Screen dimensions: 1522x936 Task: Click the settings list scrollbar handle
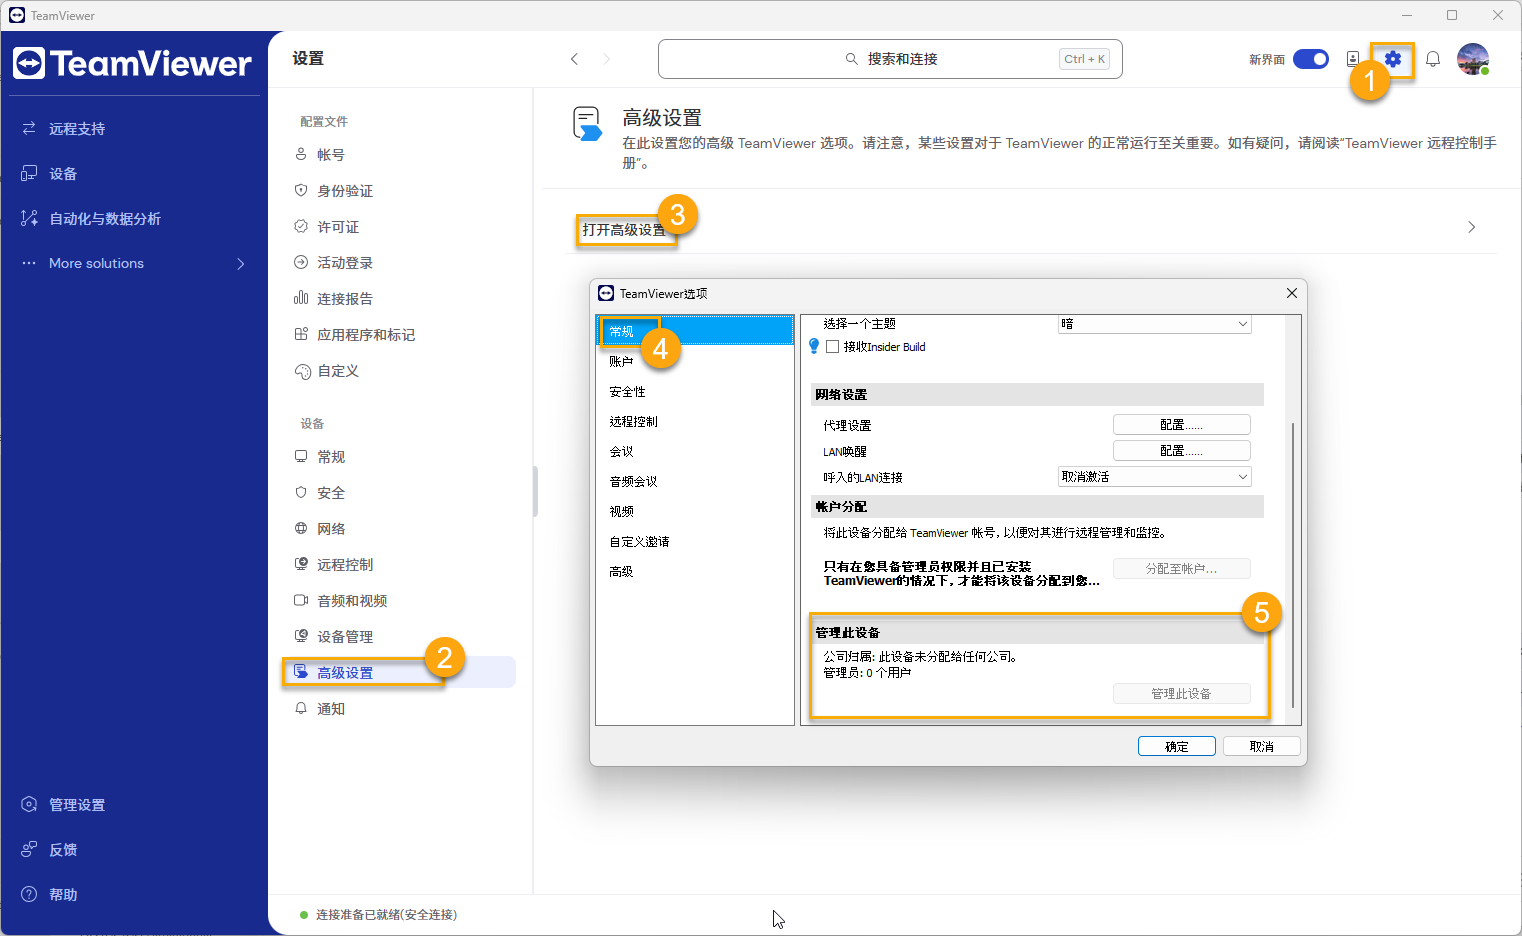click(x=535, y=491)
